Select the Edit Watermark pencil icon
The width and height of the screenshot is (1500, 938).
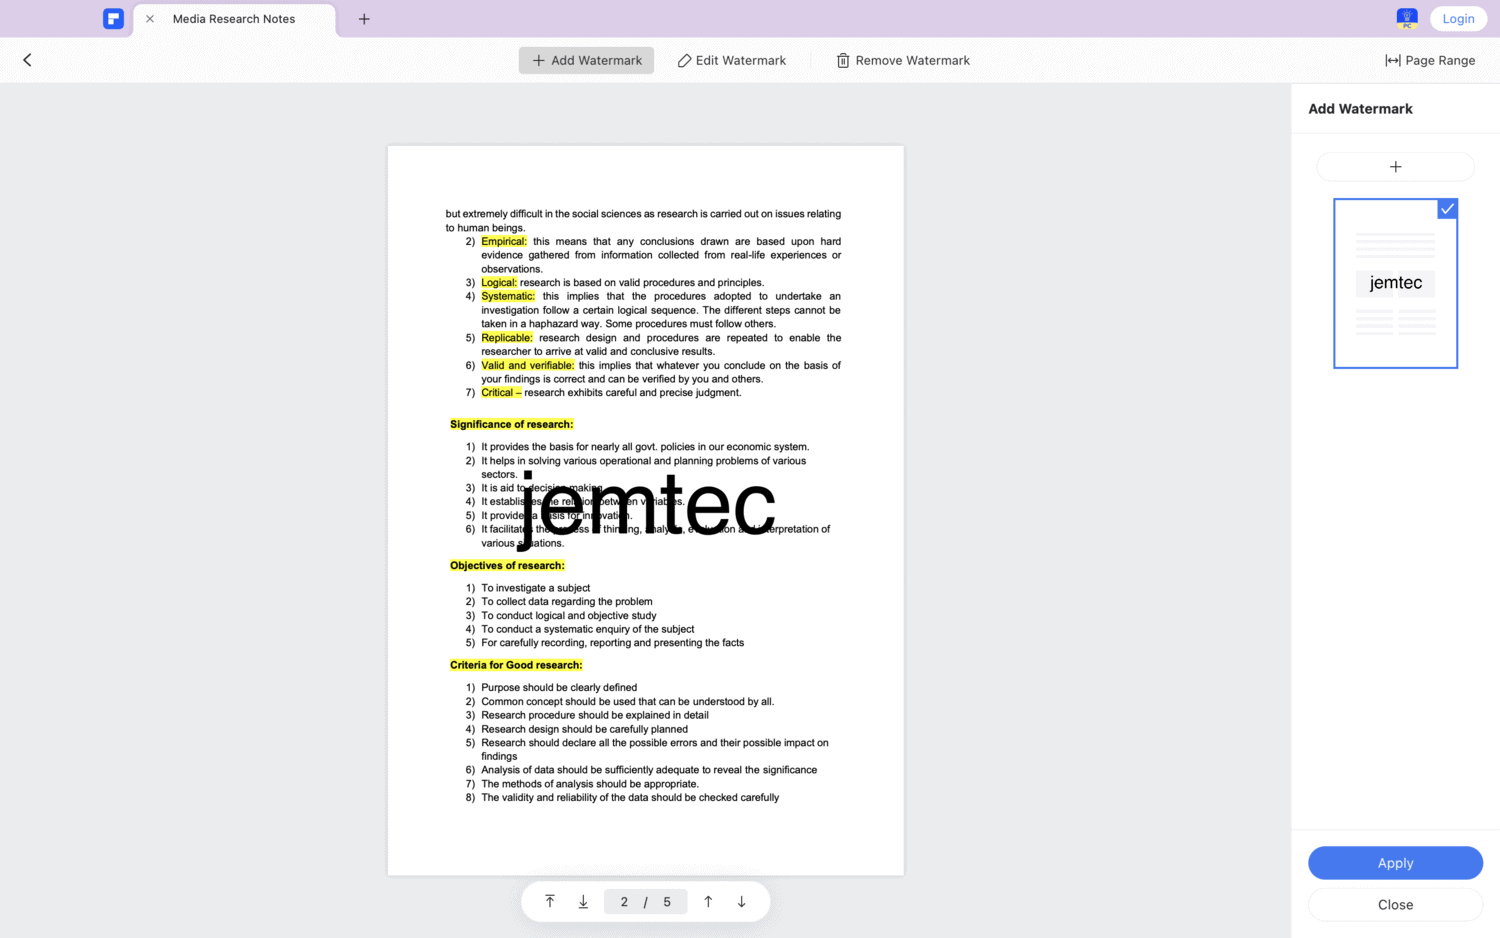[x=684, y=60]
